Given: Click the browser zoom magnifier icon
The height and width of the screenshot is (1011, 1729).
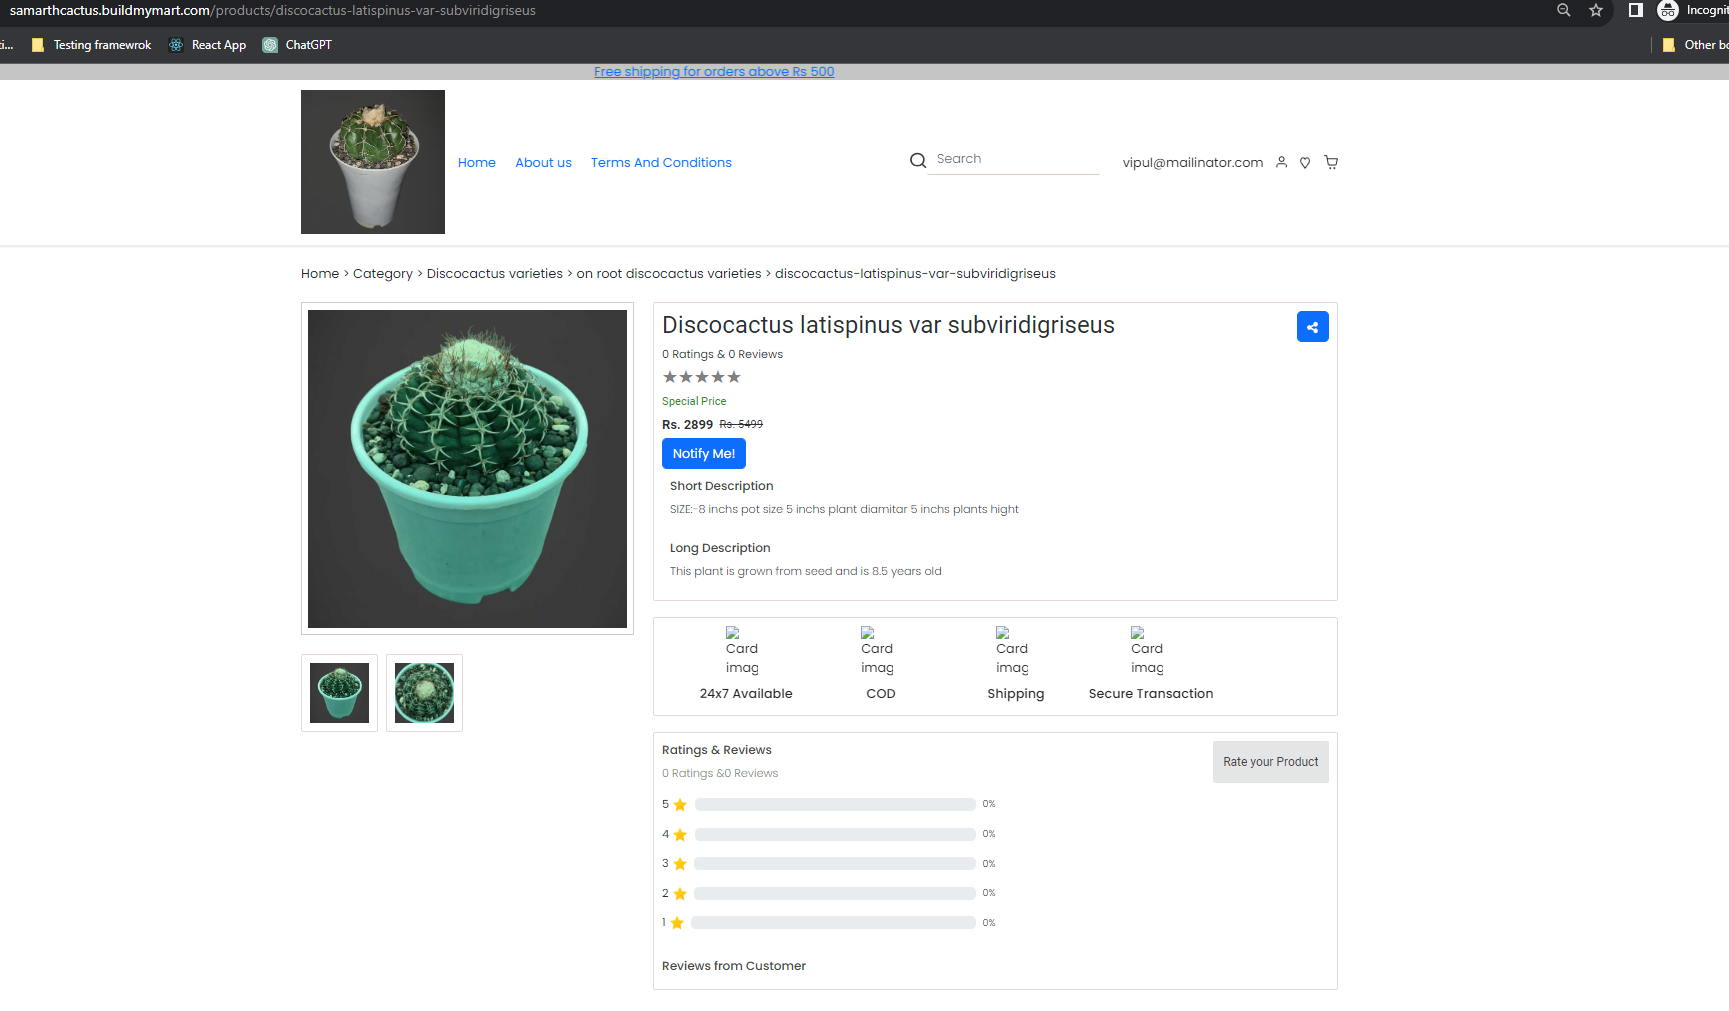Looking at the screenshot, I should 1564,10.
